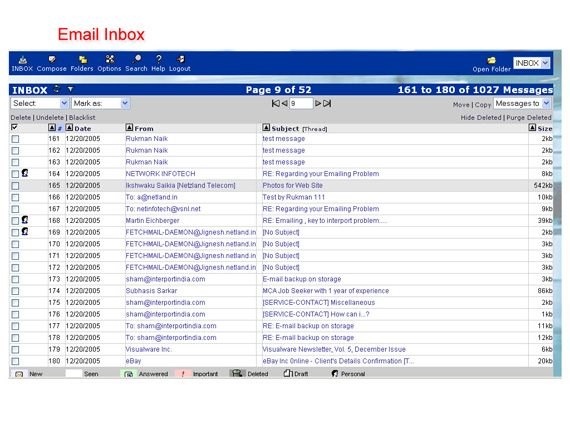Open the Messages to folder dropdown
Screen dimensions: 570x428
tap(522, 104)
